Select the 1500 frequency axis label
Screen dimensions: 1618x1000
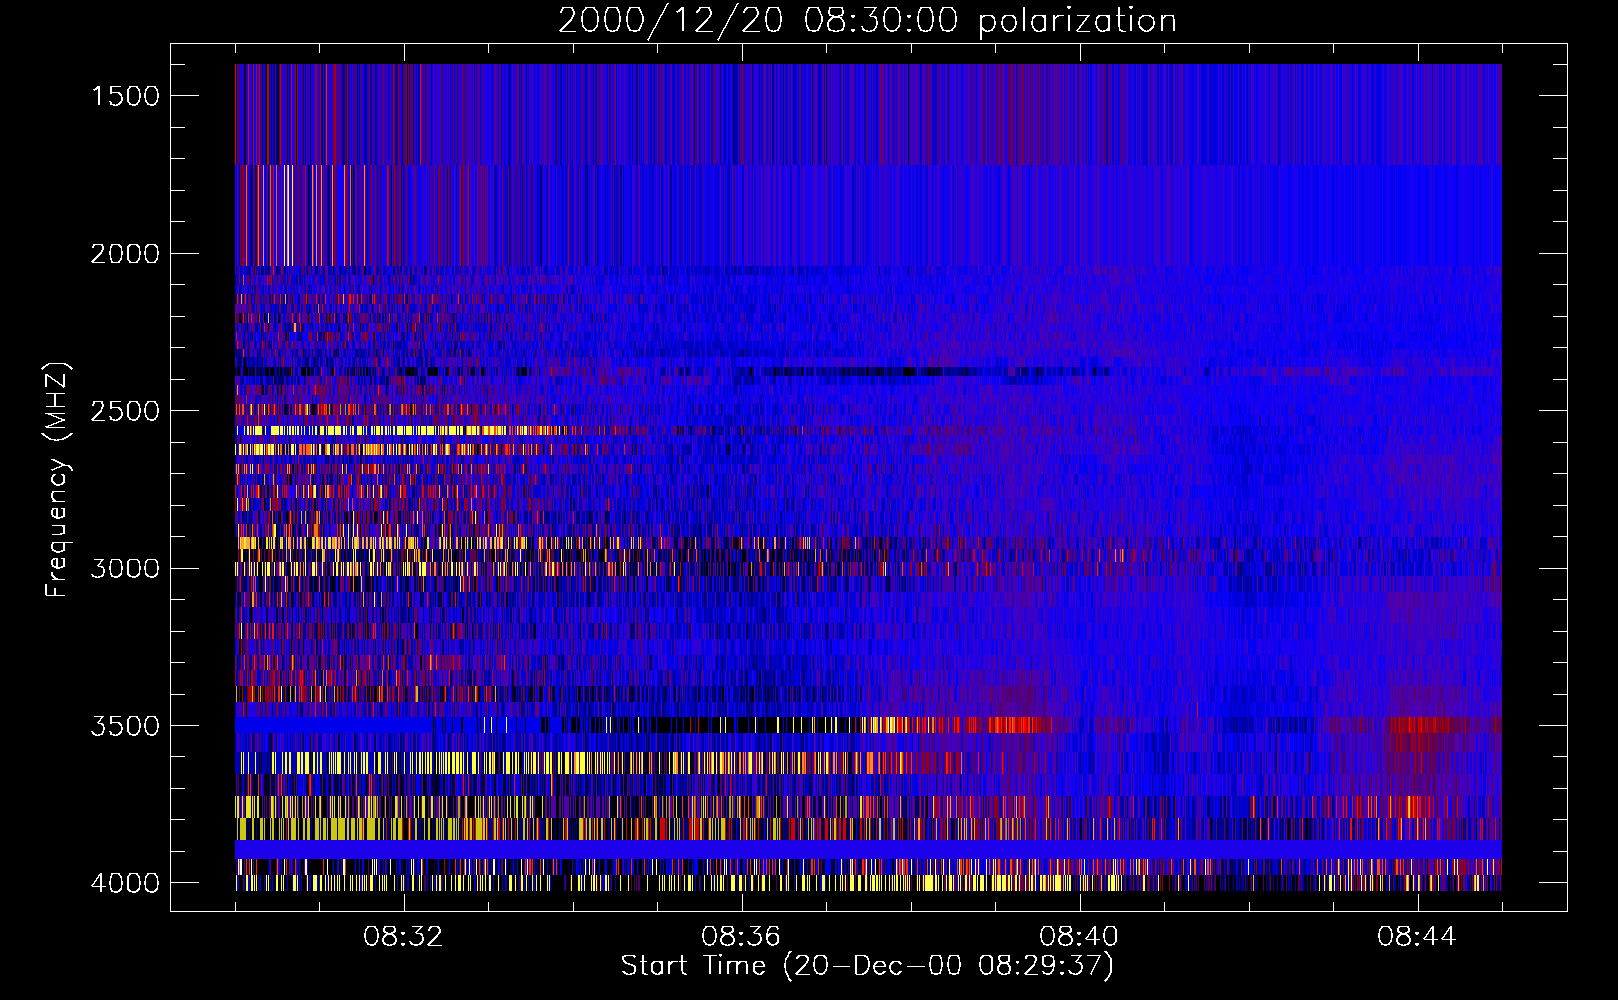point(125,96)
